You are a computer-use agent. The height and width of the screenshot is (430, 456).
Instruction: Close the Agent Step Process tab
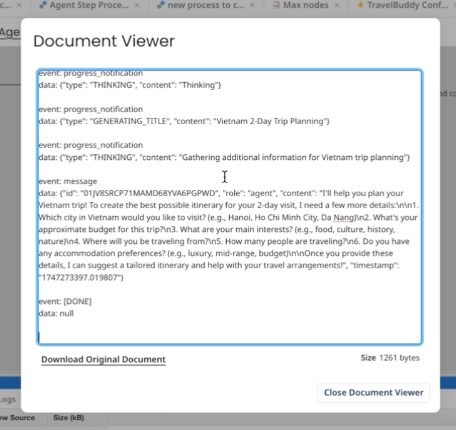click(137, 5)
